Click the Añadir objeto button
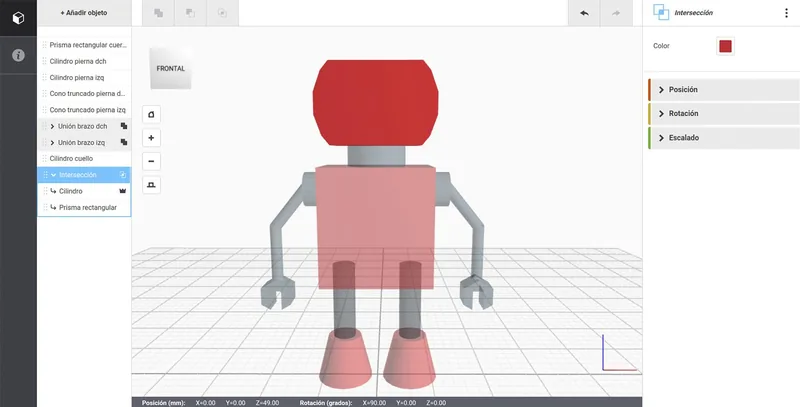This screenshot has width=800, height=407. point(84,13)
